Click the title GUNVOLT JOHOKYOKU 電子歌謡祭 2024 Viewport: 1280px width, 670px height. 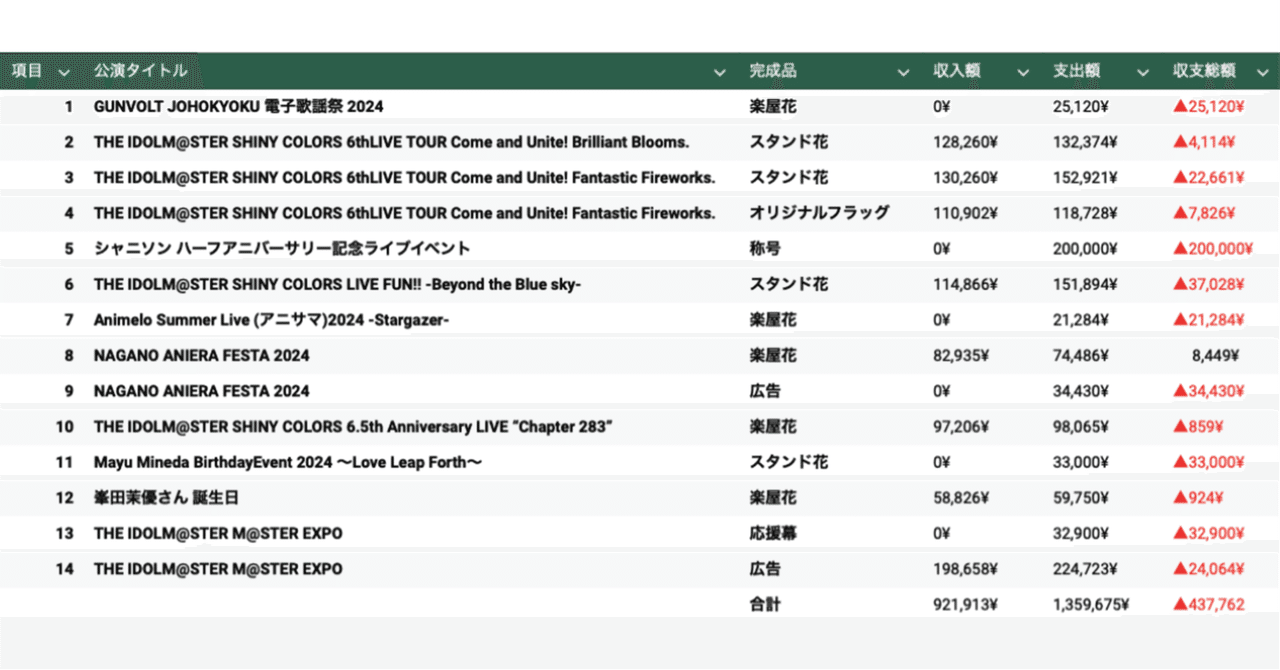239,106
